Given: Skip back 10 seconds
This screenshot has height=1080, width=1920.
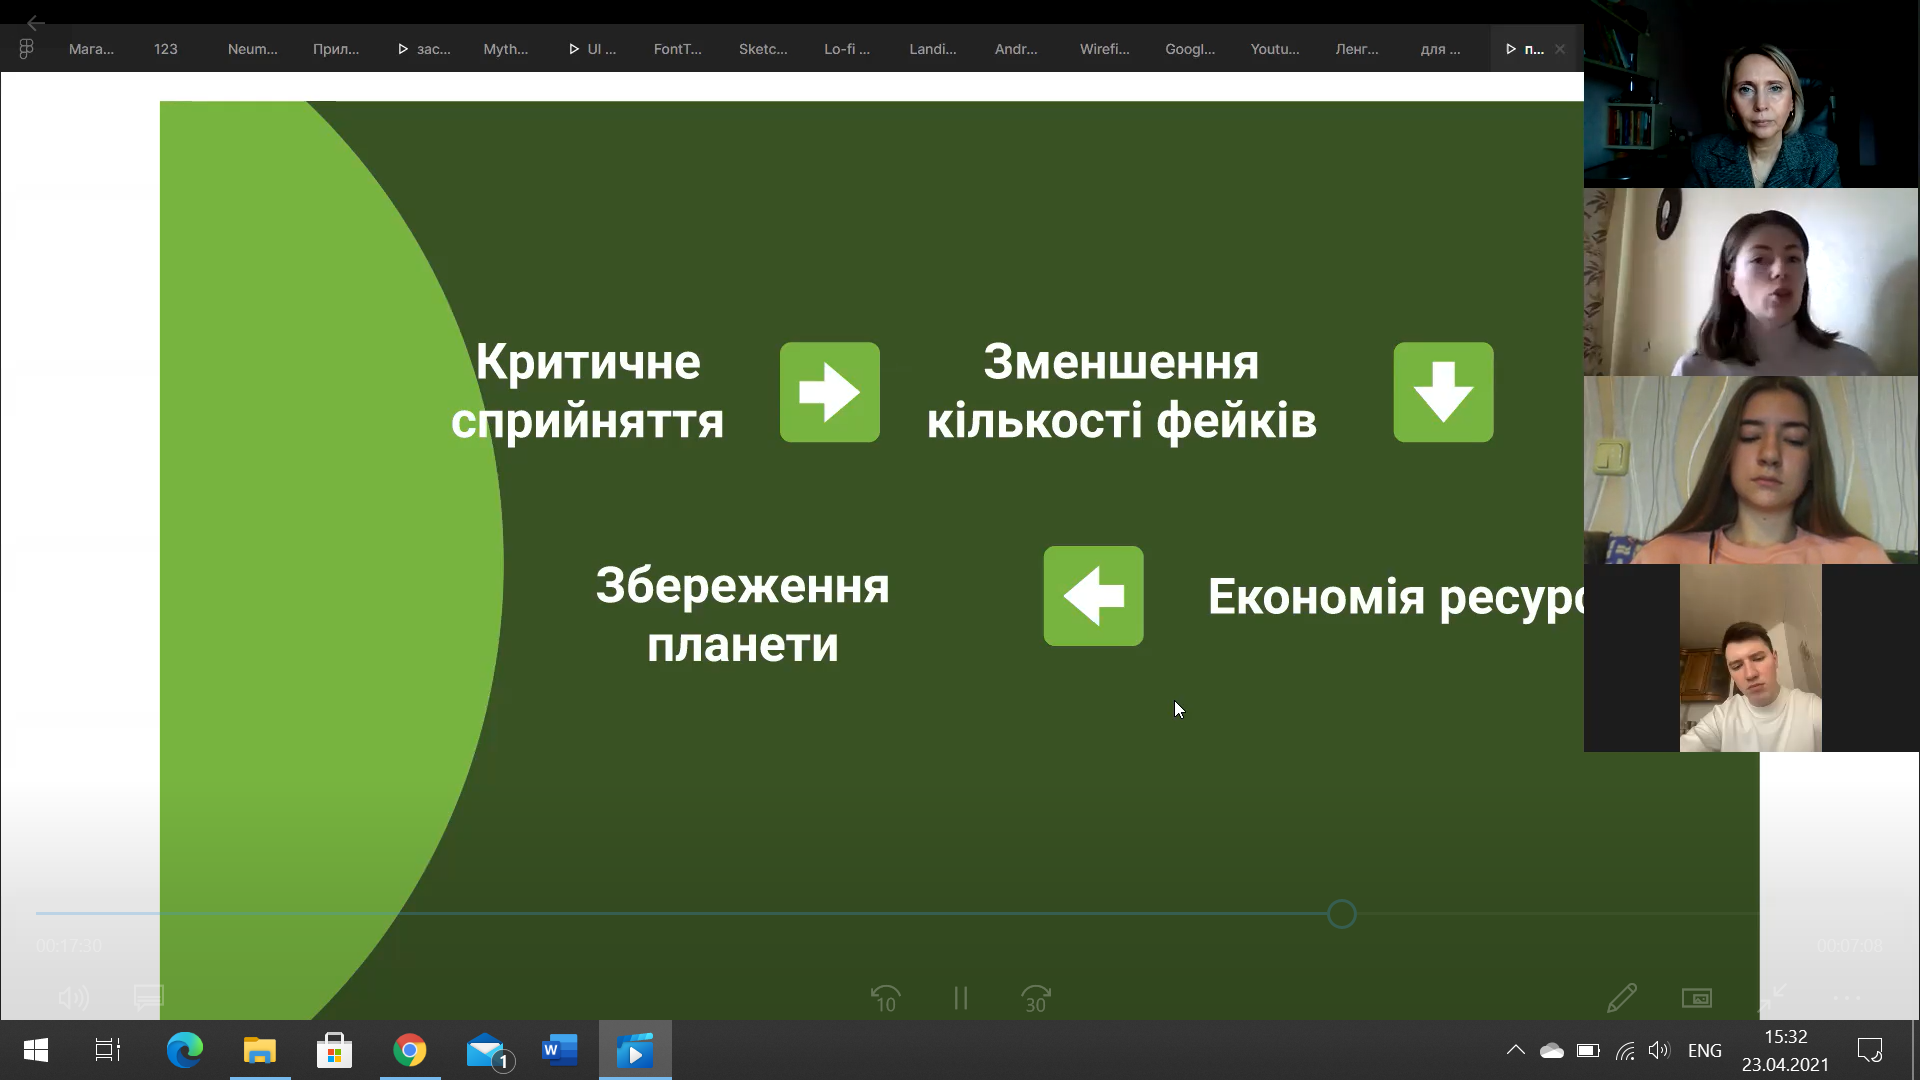Looking at the screenshot, I should (885, 998).
